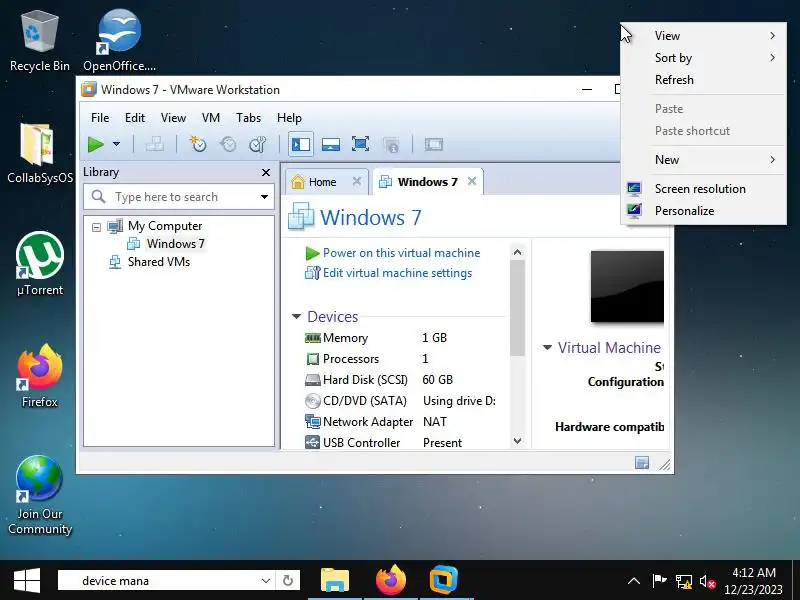Click Power on this virtual machine link
Image resolution: width=800 pixels, height=600 pixels.
coord(402,253)
